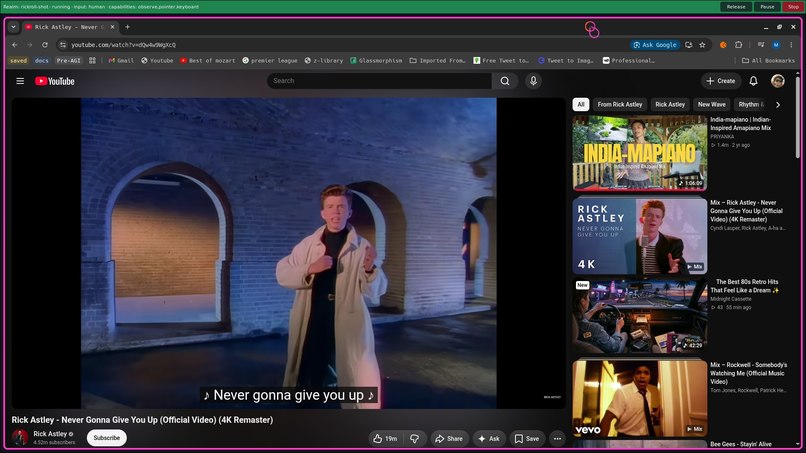The height and width of the screenshot is (453, 806).
Task: Open the Chrome profile M icon
Action: click(x=776, y=45)
